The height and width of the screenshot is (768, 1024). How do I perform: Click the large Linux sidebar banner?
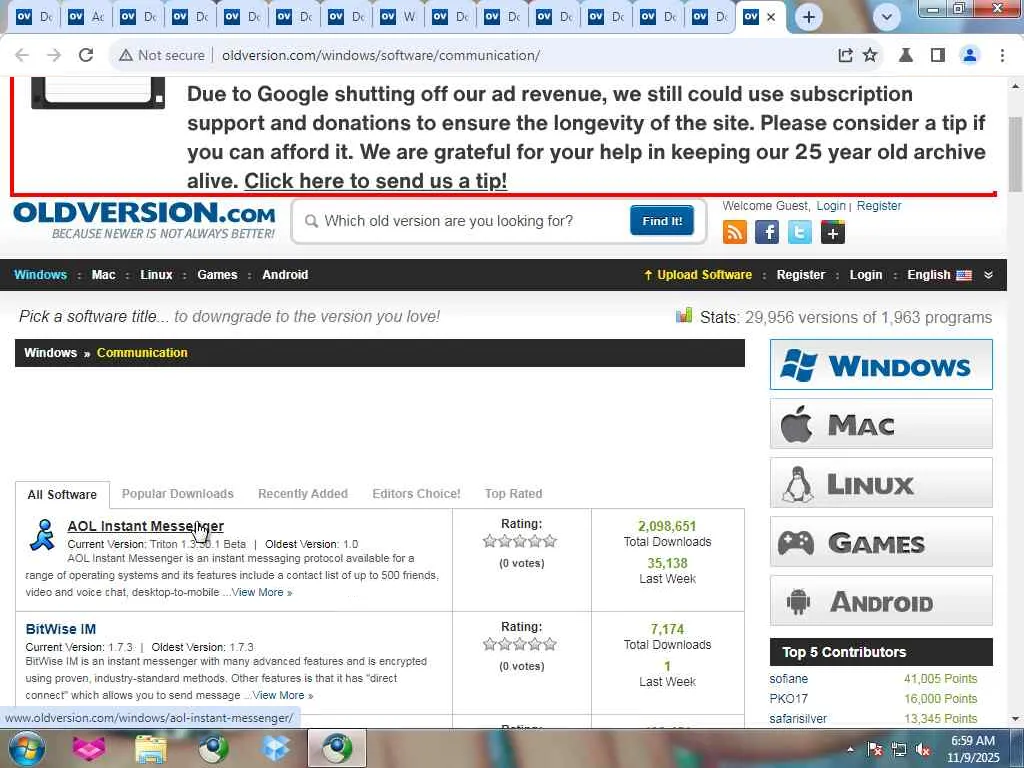pos(881,483)
